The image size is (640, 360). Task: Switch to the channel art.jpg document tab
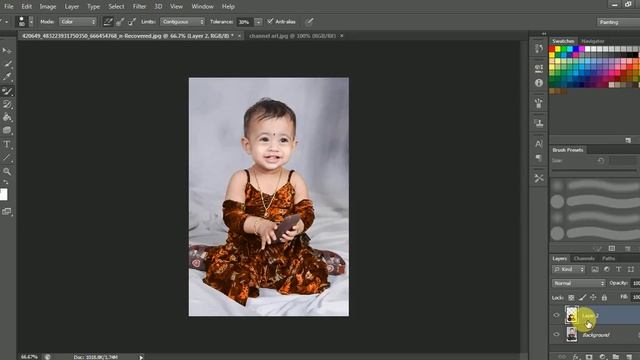pyautogui.click(x=292, y=36)
